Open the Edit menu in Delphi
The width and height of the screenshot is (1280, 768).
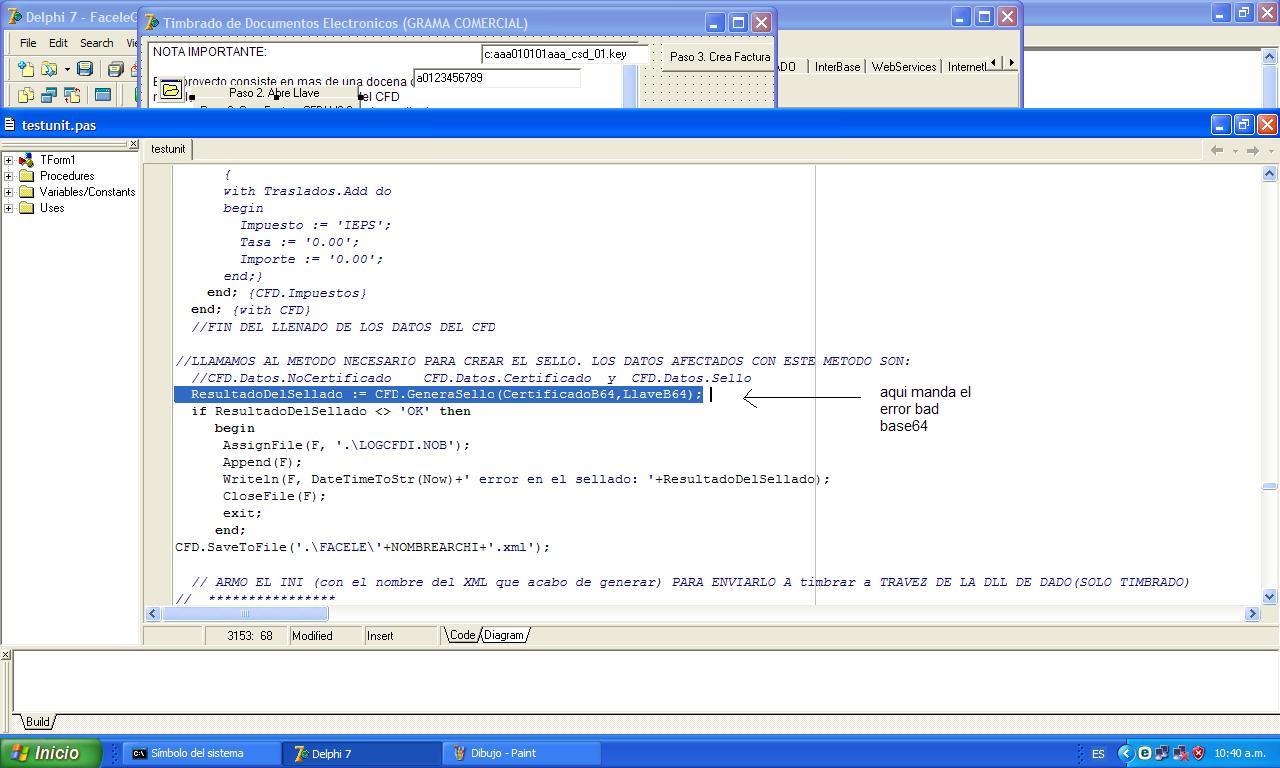pos(58,43)
